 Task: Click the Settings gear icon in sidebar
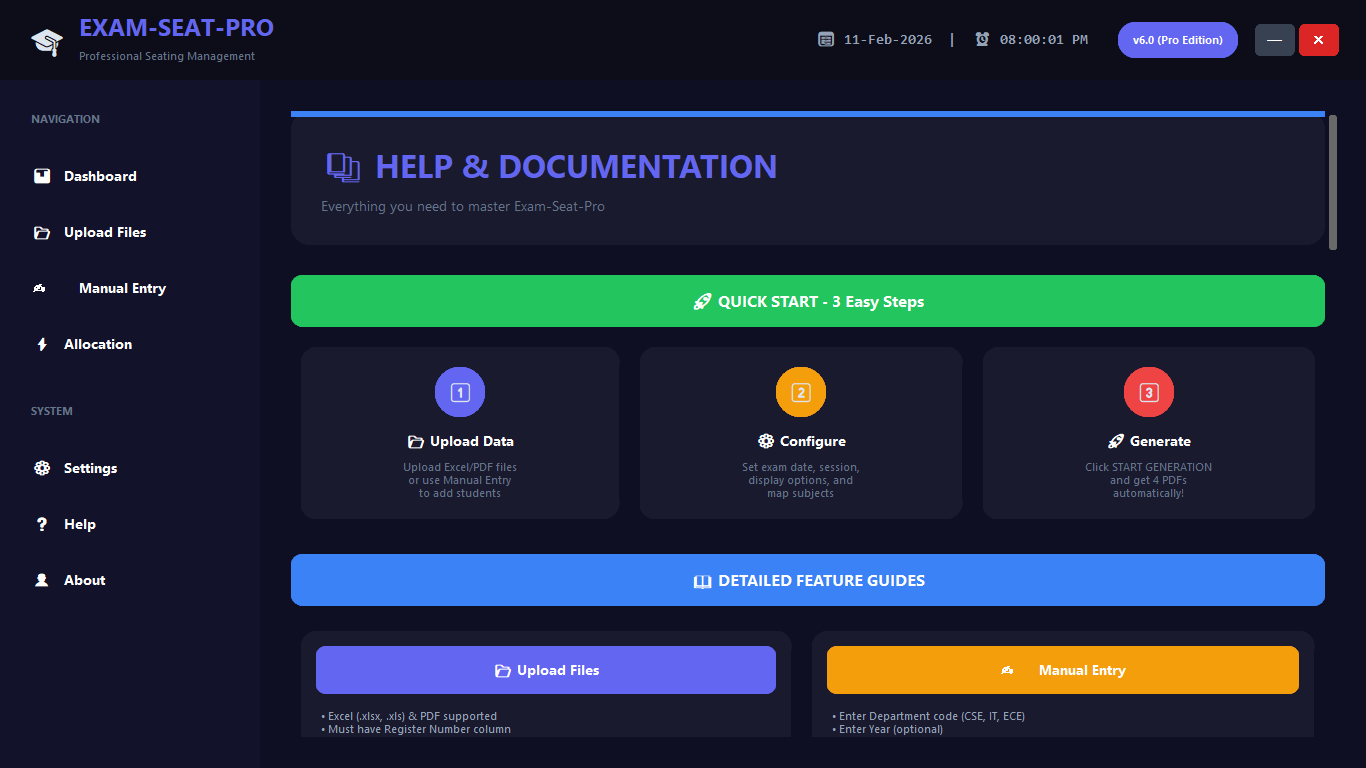tap(42, 468)
